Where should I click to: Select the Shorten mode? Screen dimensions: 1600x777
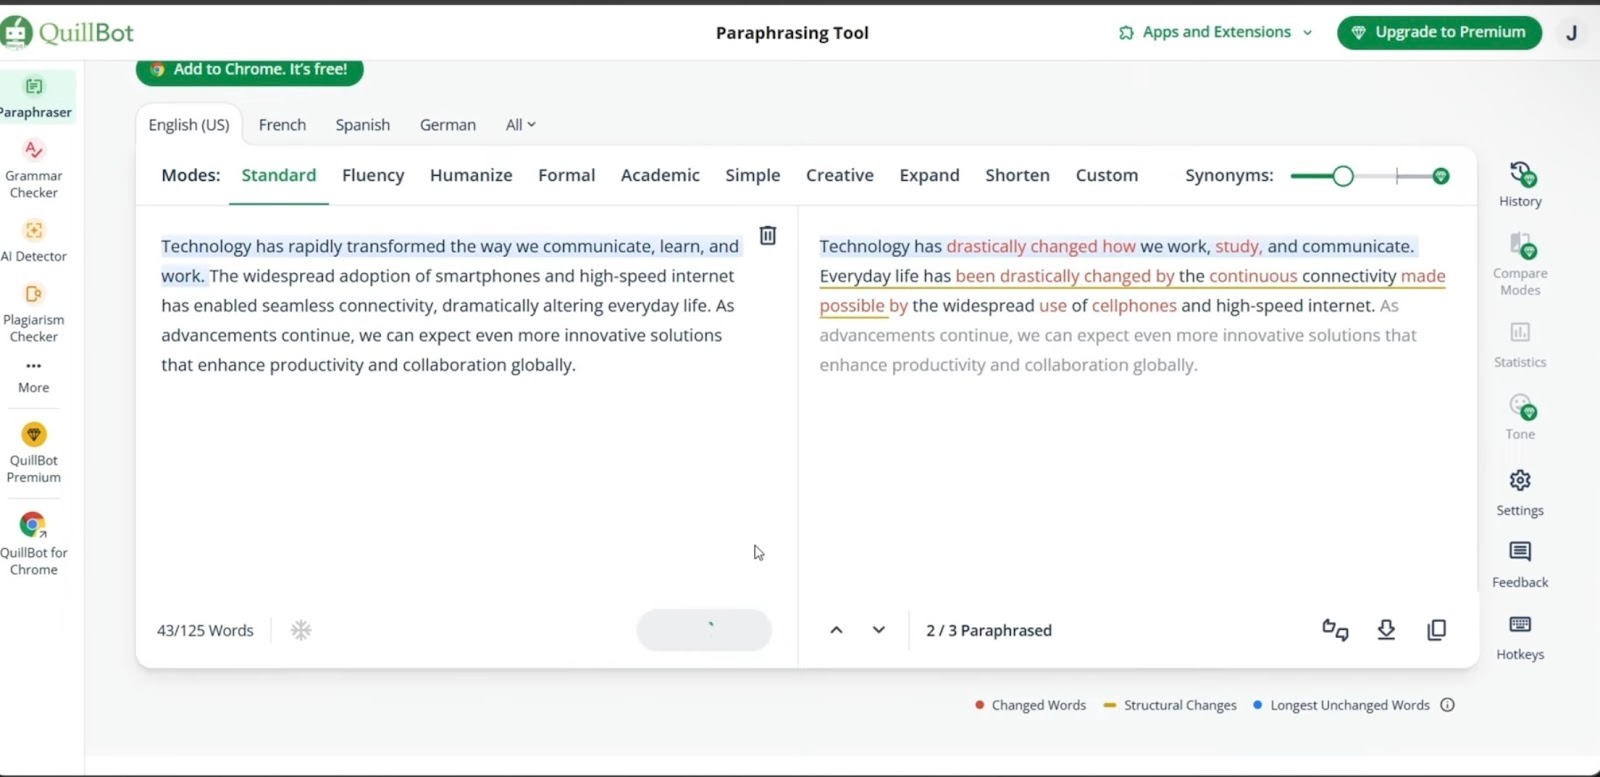(x=1017, y=175)
